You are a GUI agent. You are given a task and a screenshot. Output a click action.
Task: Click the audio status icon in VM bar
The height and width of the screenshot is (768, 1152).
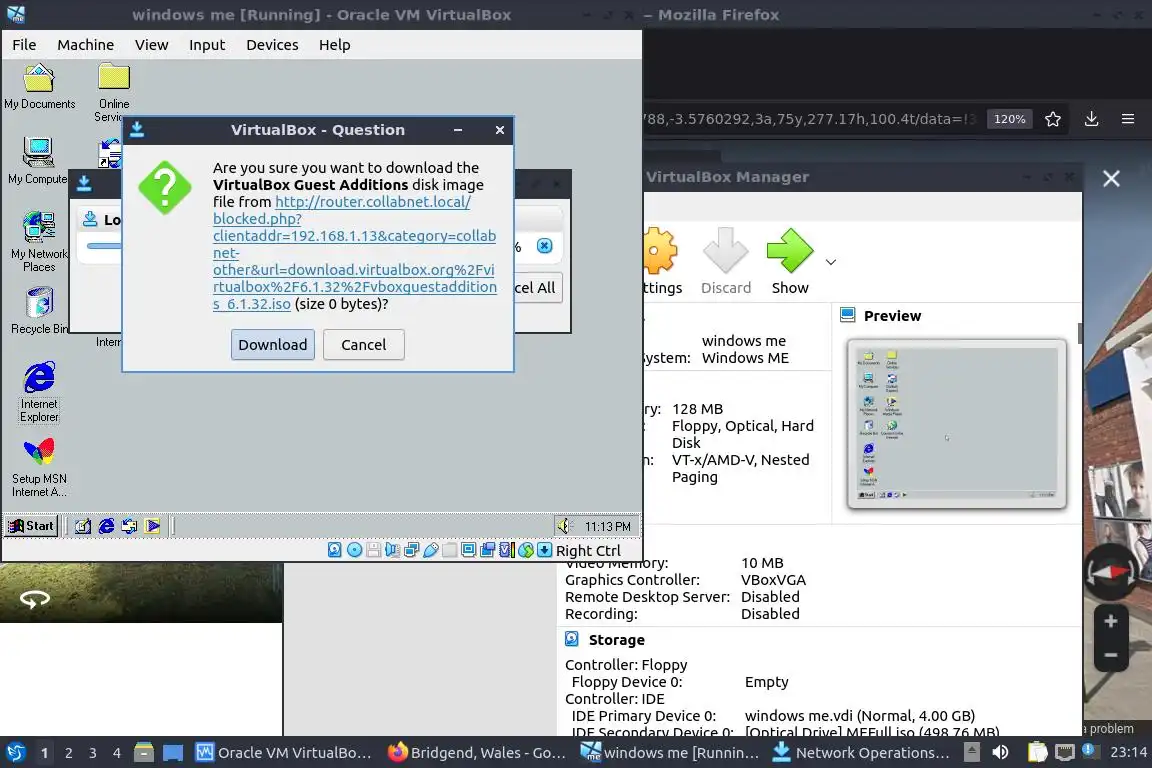(392, 550)
